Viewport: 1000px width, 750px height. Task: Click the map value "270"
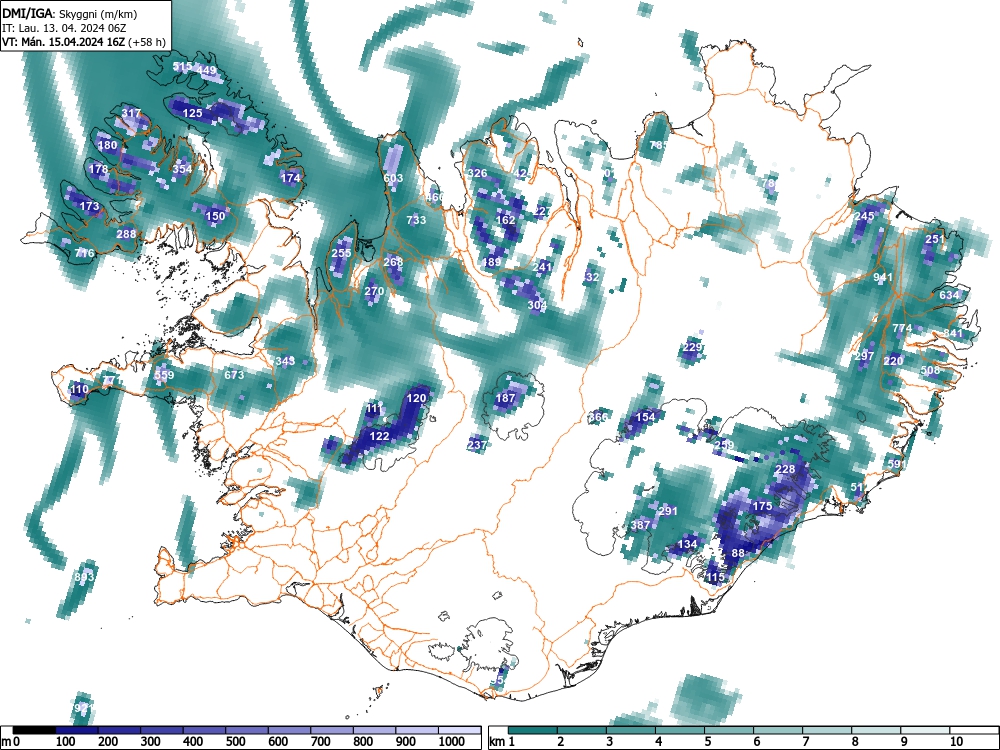coord(374,291)
